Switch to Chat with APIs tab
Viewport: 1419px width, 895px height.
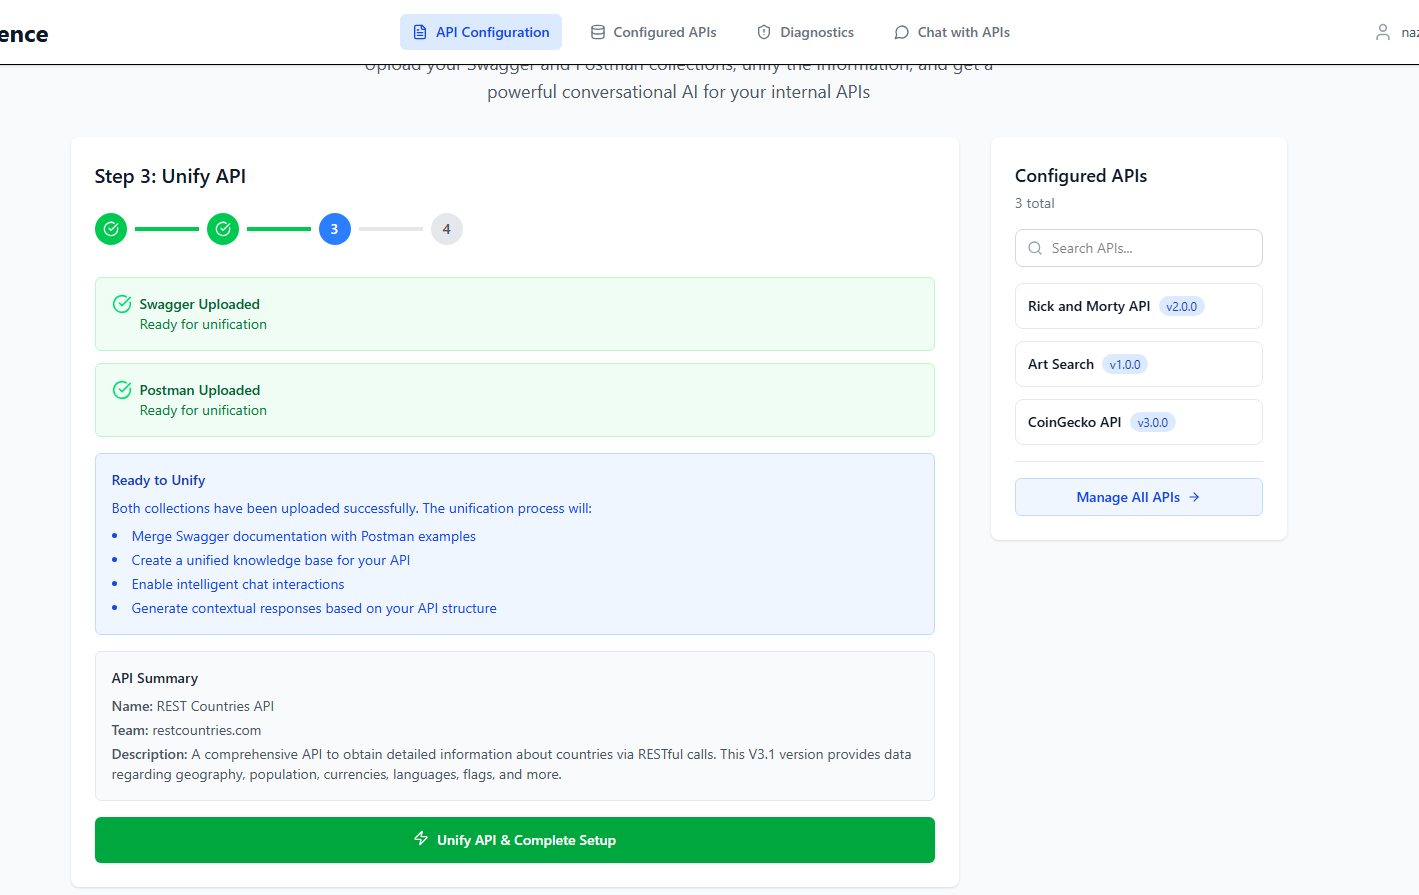click(x=952, y=32)
